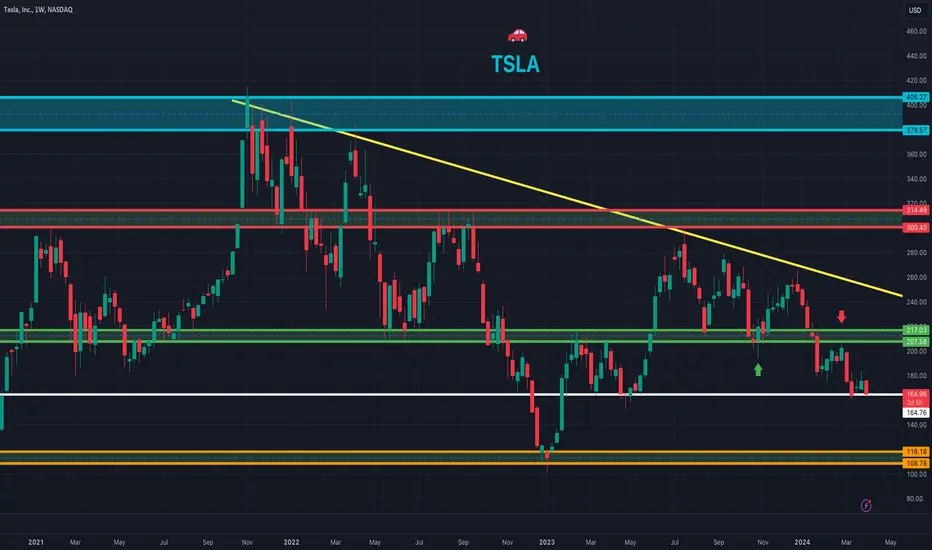
Task: Select the 217.03 green price label
Action: point(915,330)
